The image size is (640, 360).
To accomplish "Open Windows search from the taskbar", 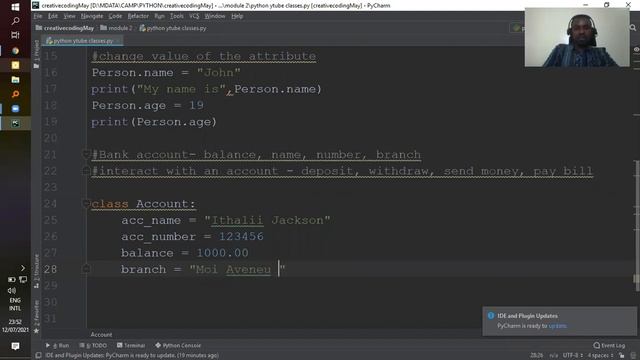I will [15, 20].
